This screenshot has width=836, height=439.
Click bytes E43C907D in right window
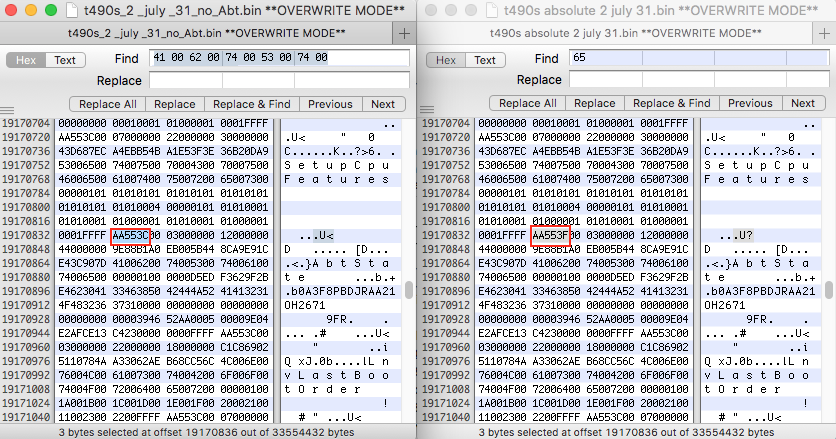(x=503, y=263)
